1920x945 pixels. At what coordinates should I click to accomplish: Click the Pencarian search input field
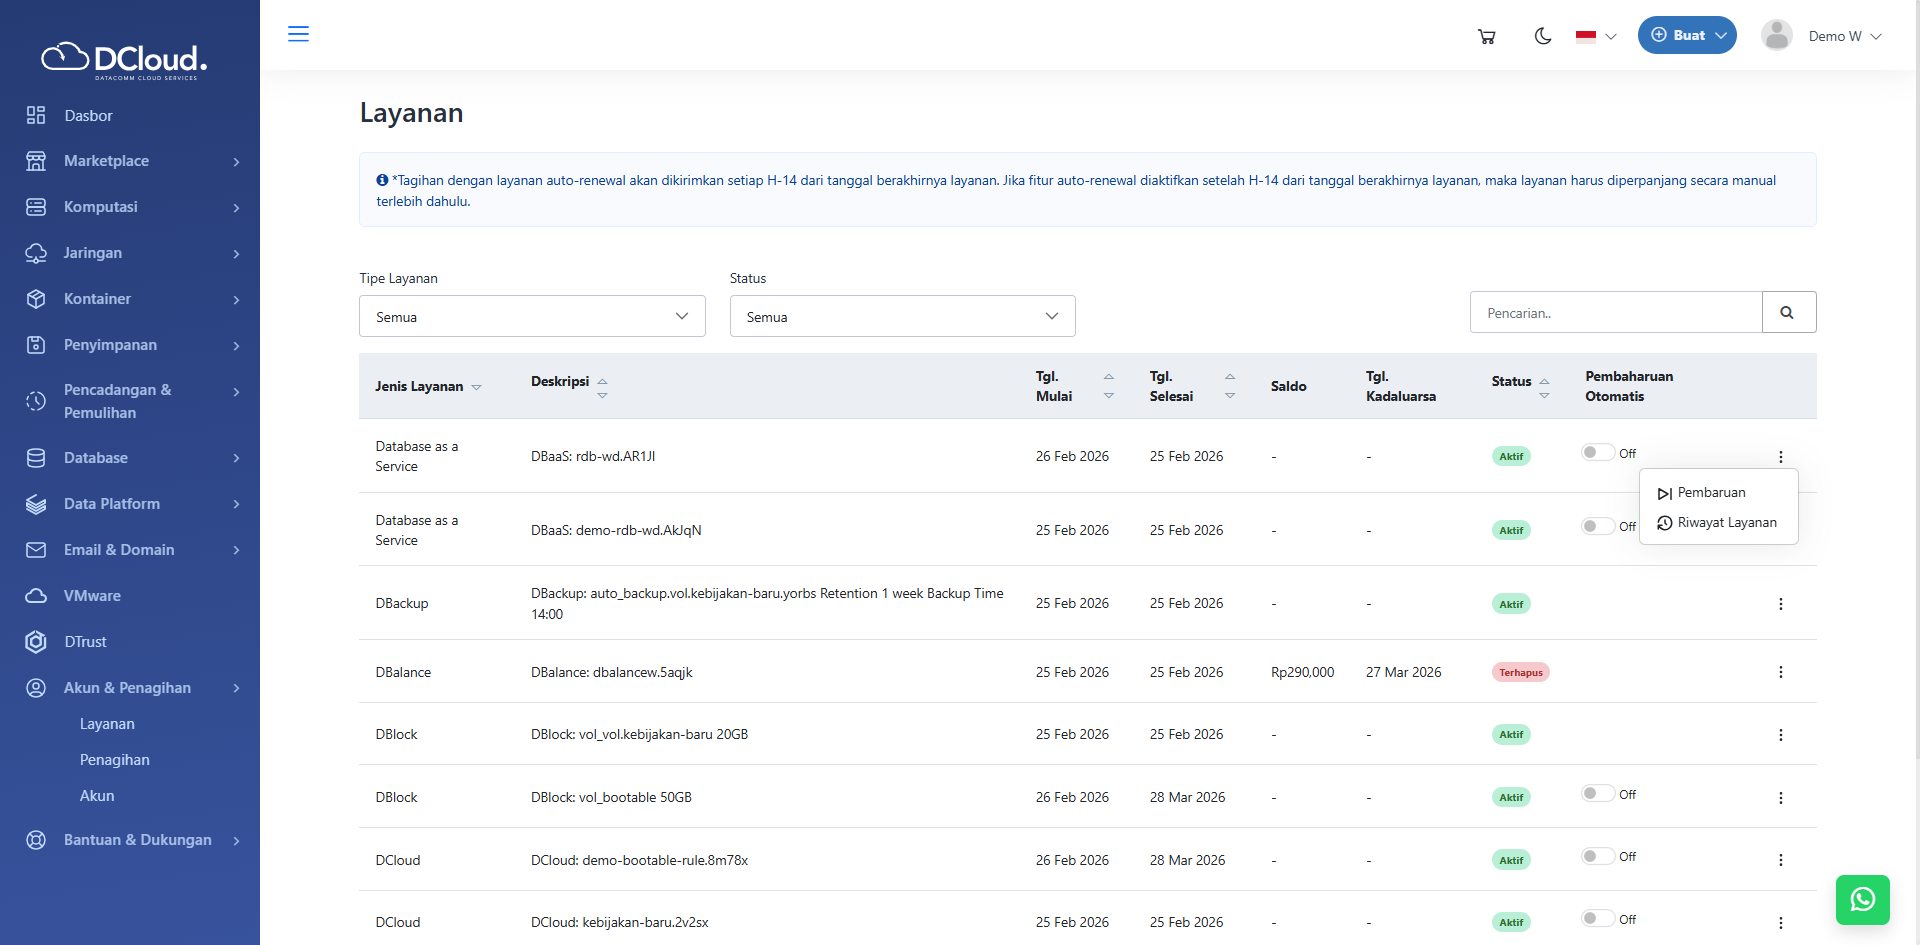1615,313
